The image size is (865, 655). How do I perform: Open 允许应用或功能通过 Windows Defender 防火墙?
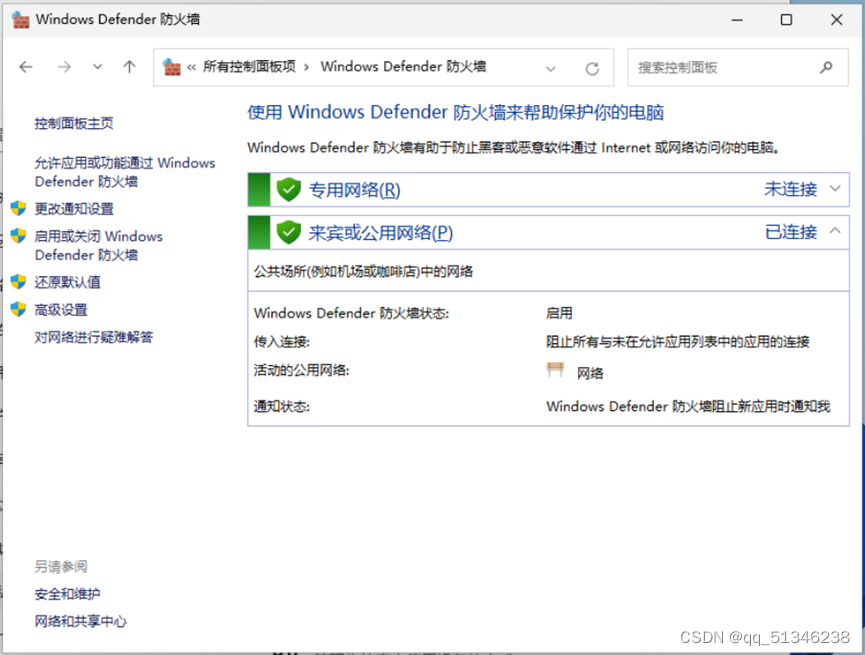pyautogui.click(x=125, y=172)
